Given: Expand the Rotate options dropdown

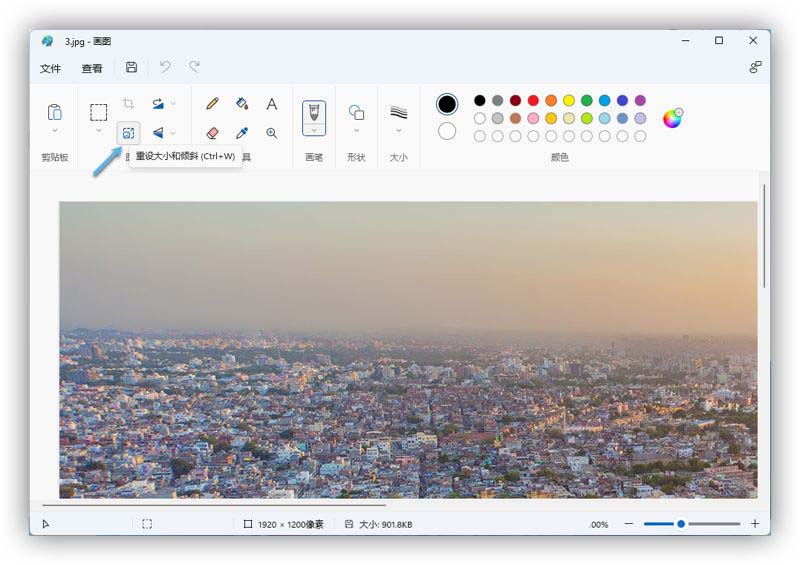Looking at the screenshot, I should [173, 103].
